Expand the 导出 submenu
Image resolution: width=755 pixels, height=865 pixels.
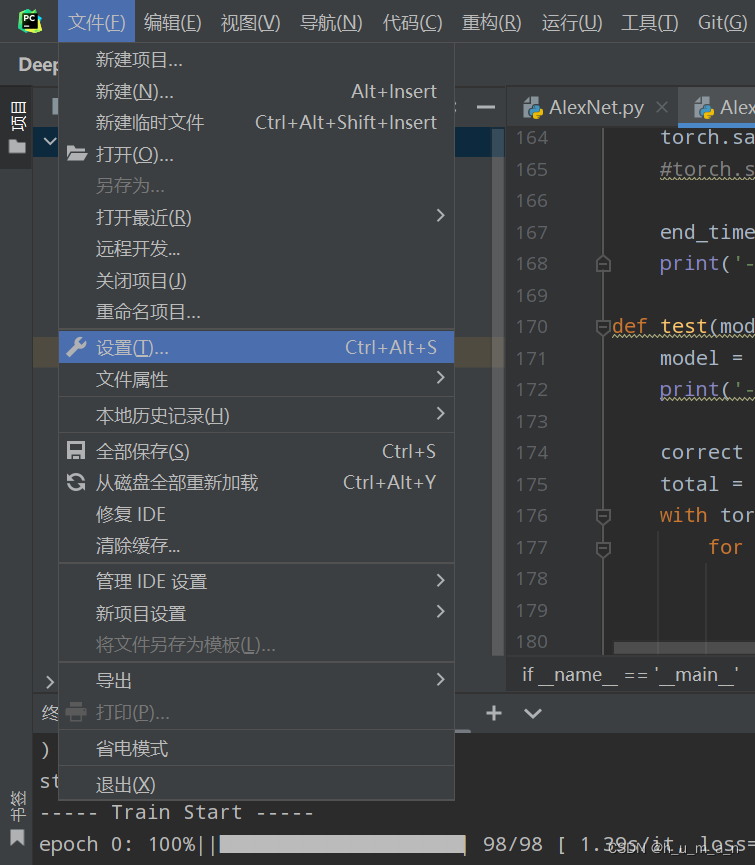(440, 680)
